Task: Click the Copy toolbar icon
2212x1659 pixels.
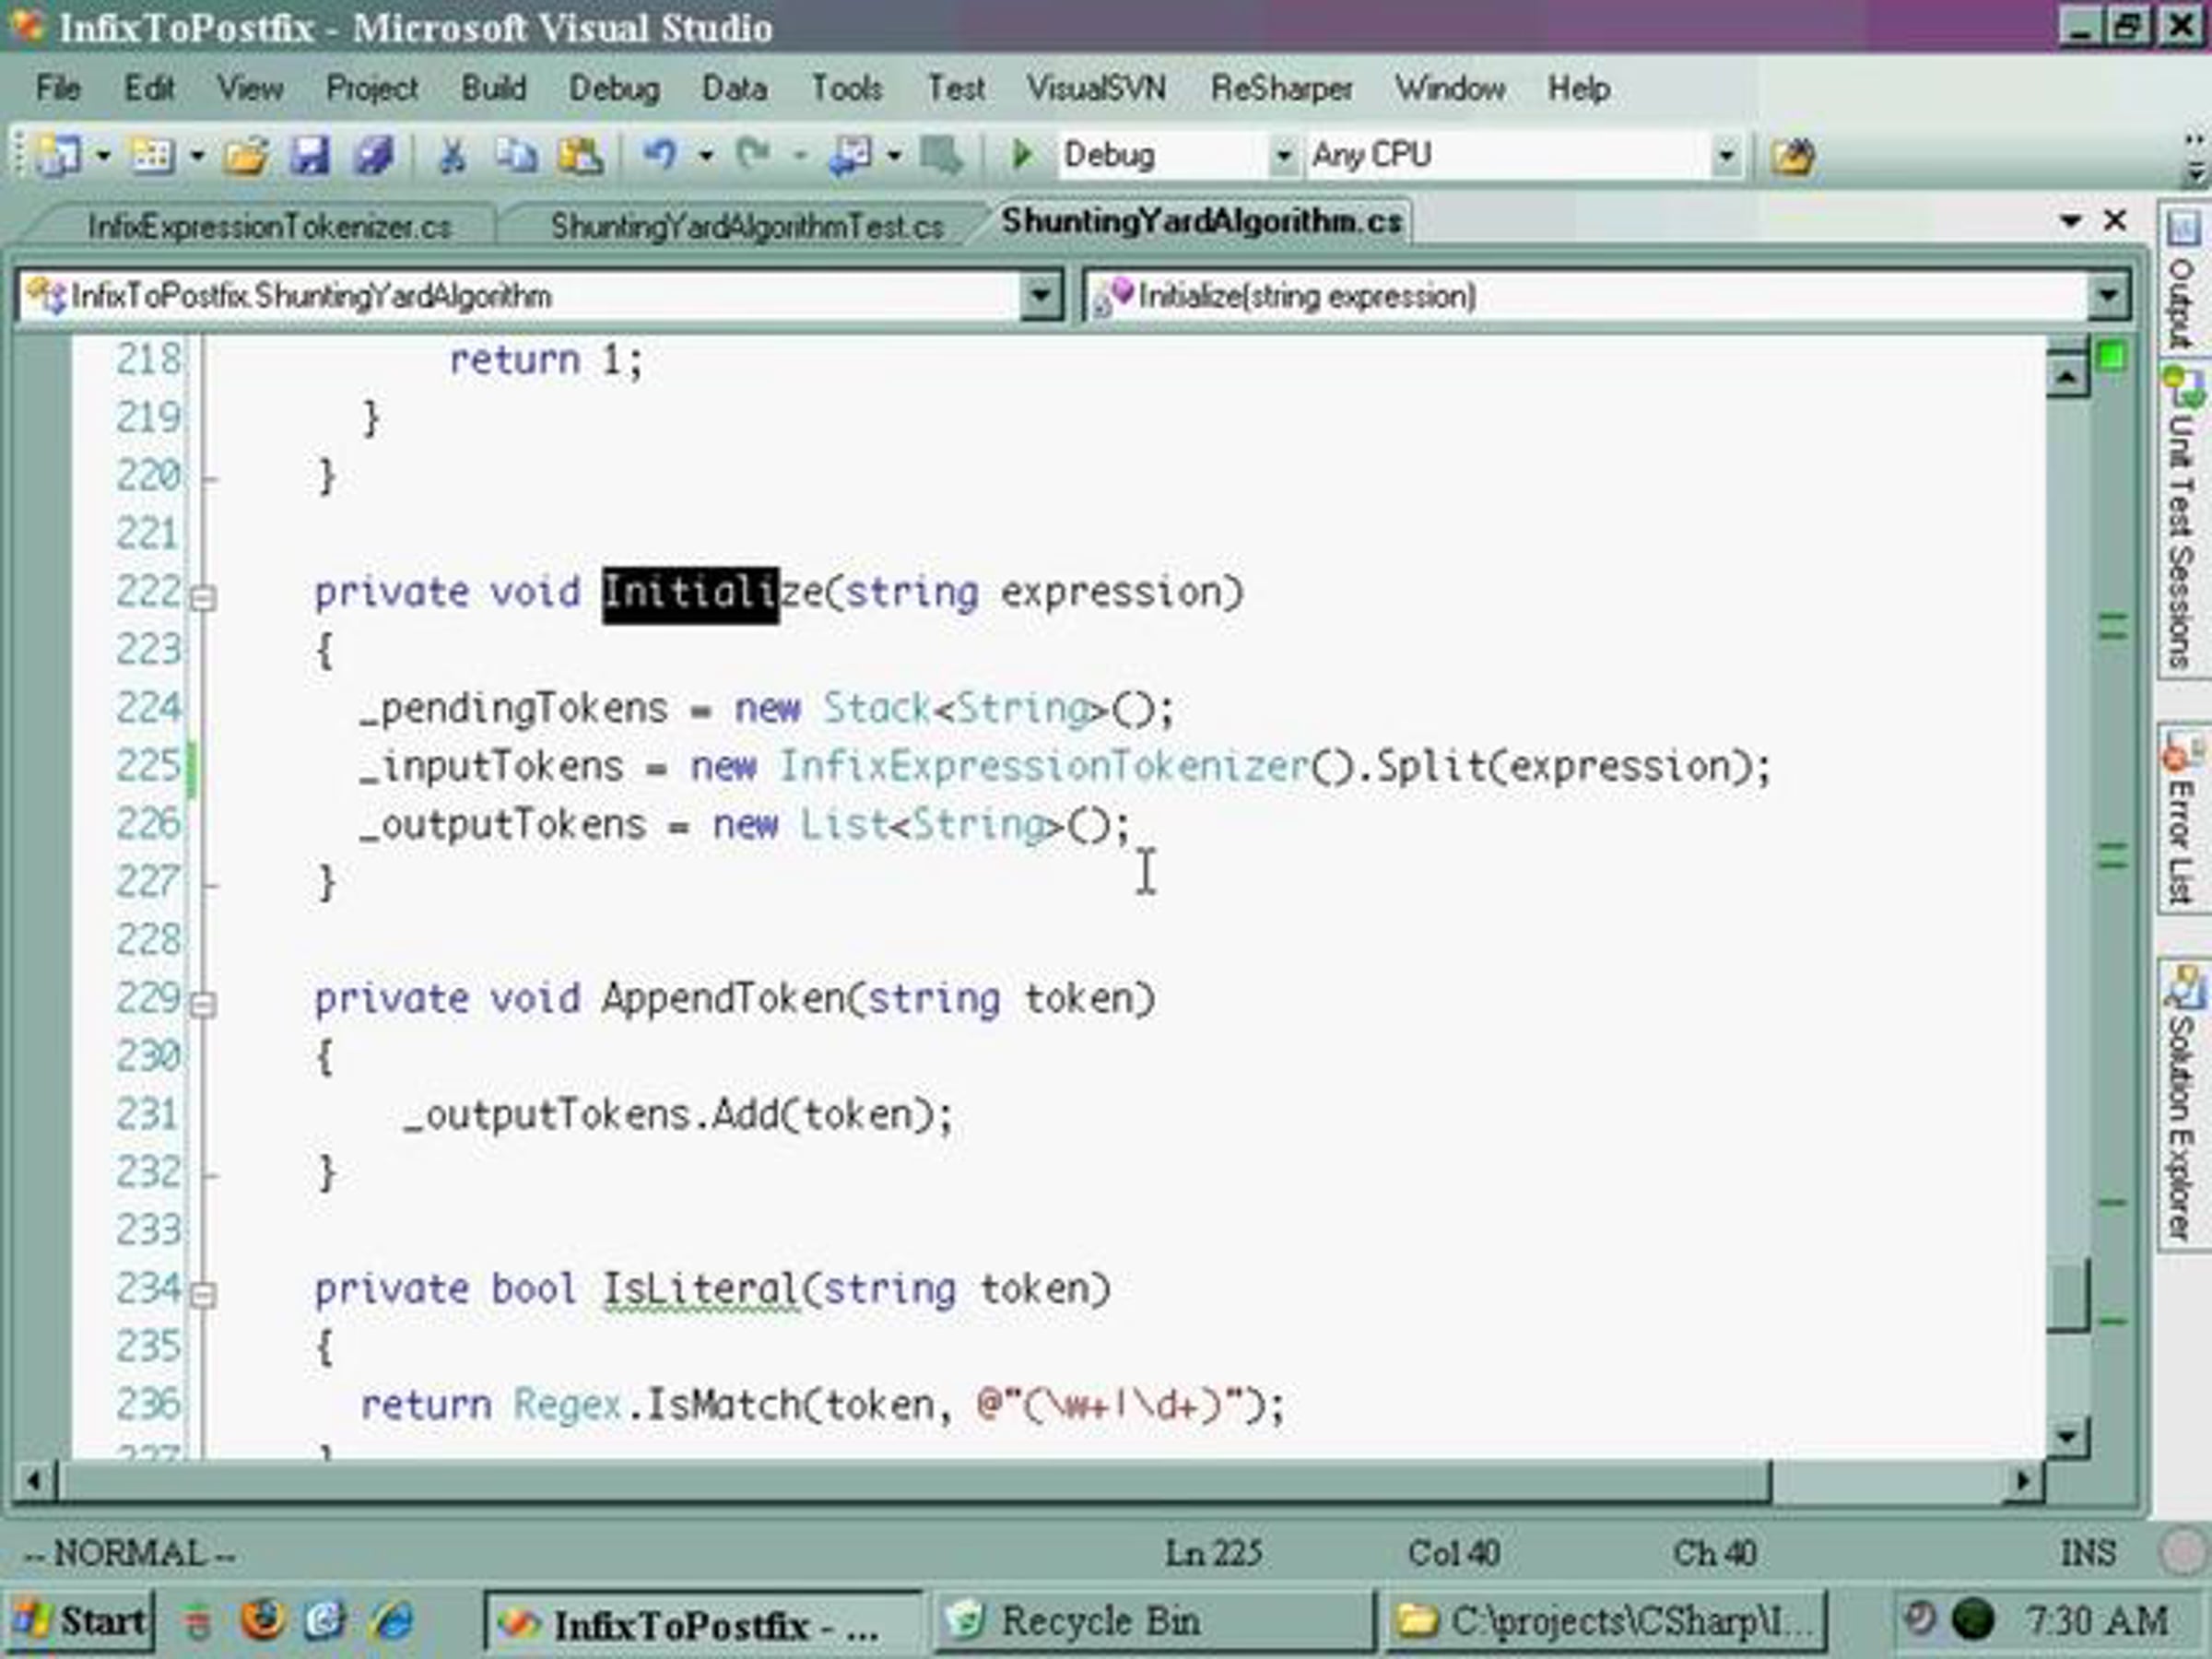Action: pos(516,155)
